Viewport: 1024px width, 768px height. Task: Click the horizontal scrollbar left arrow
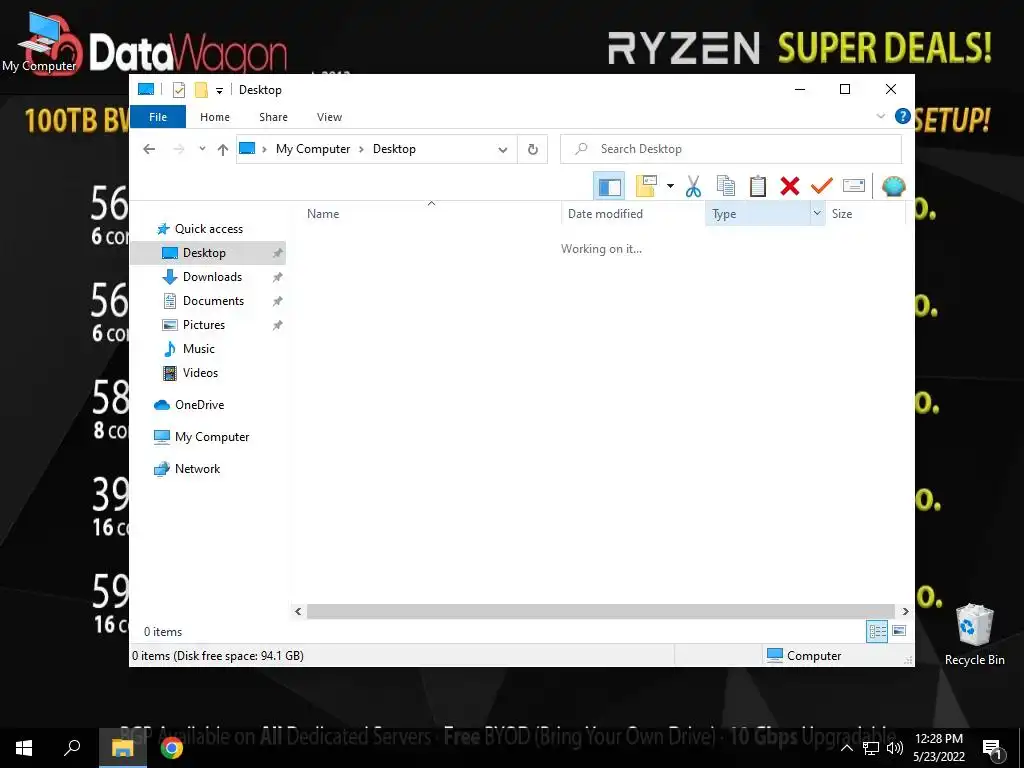[298, 611]
